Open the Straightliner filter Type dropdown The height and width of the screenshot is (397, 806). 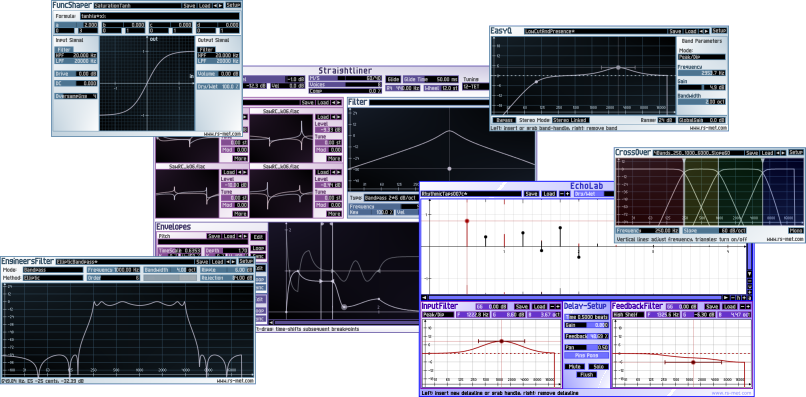[x=391, y=197]
